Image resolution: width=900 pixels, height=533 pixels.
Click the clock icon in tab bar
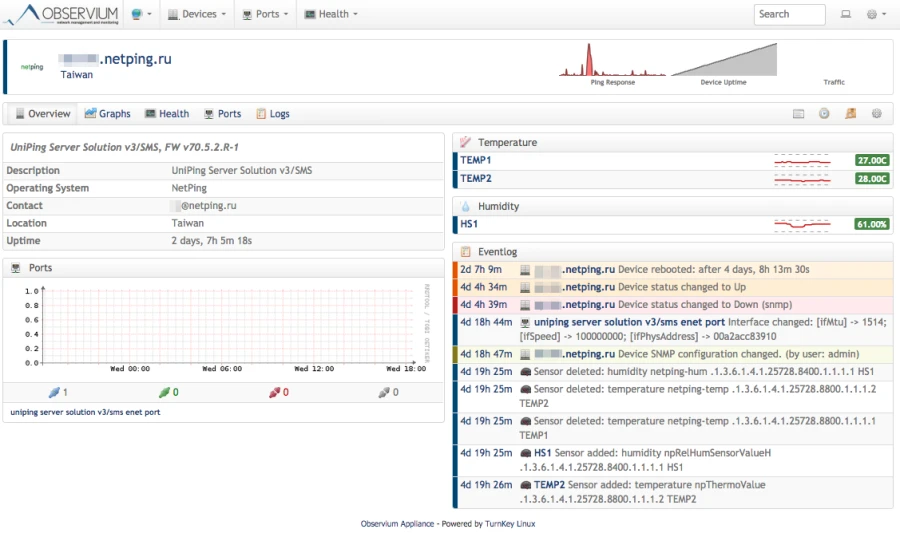pos(824,114)
